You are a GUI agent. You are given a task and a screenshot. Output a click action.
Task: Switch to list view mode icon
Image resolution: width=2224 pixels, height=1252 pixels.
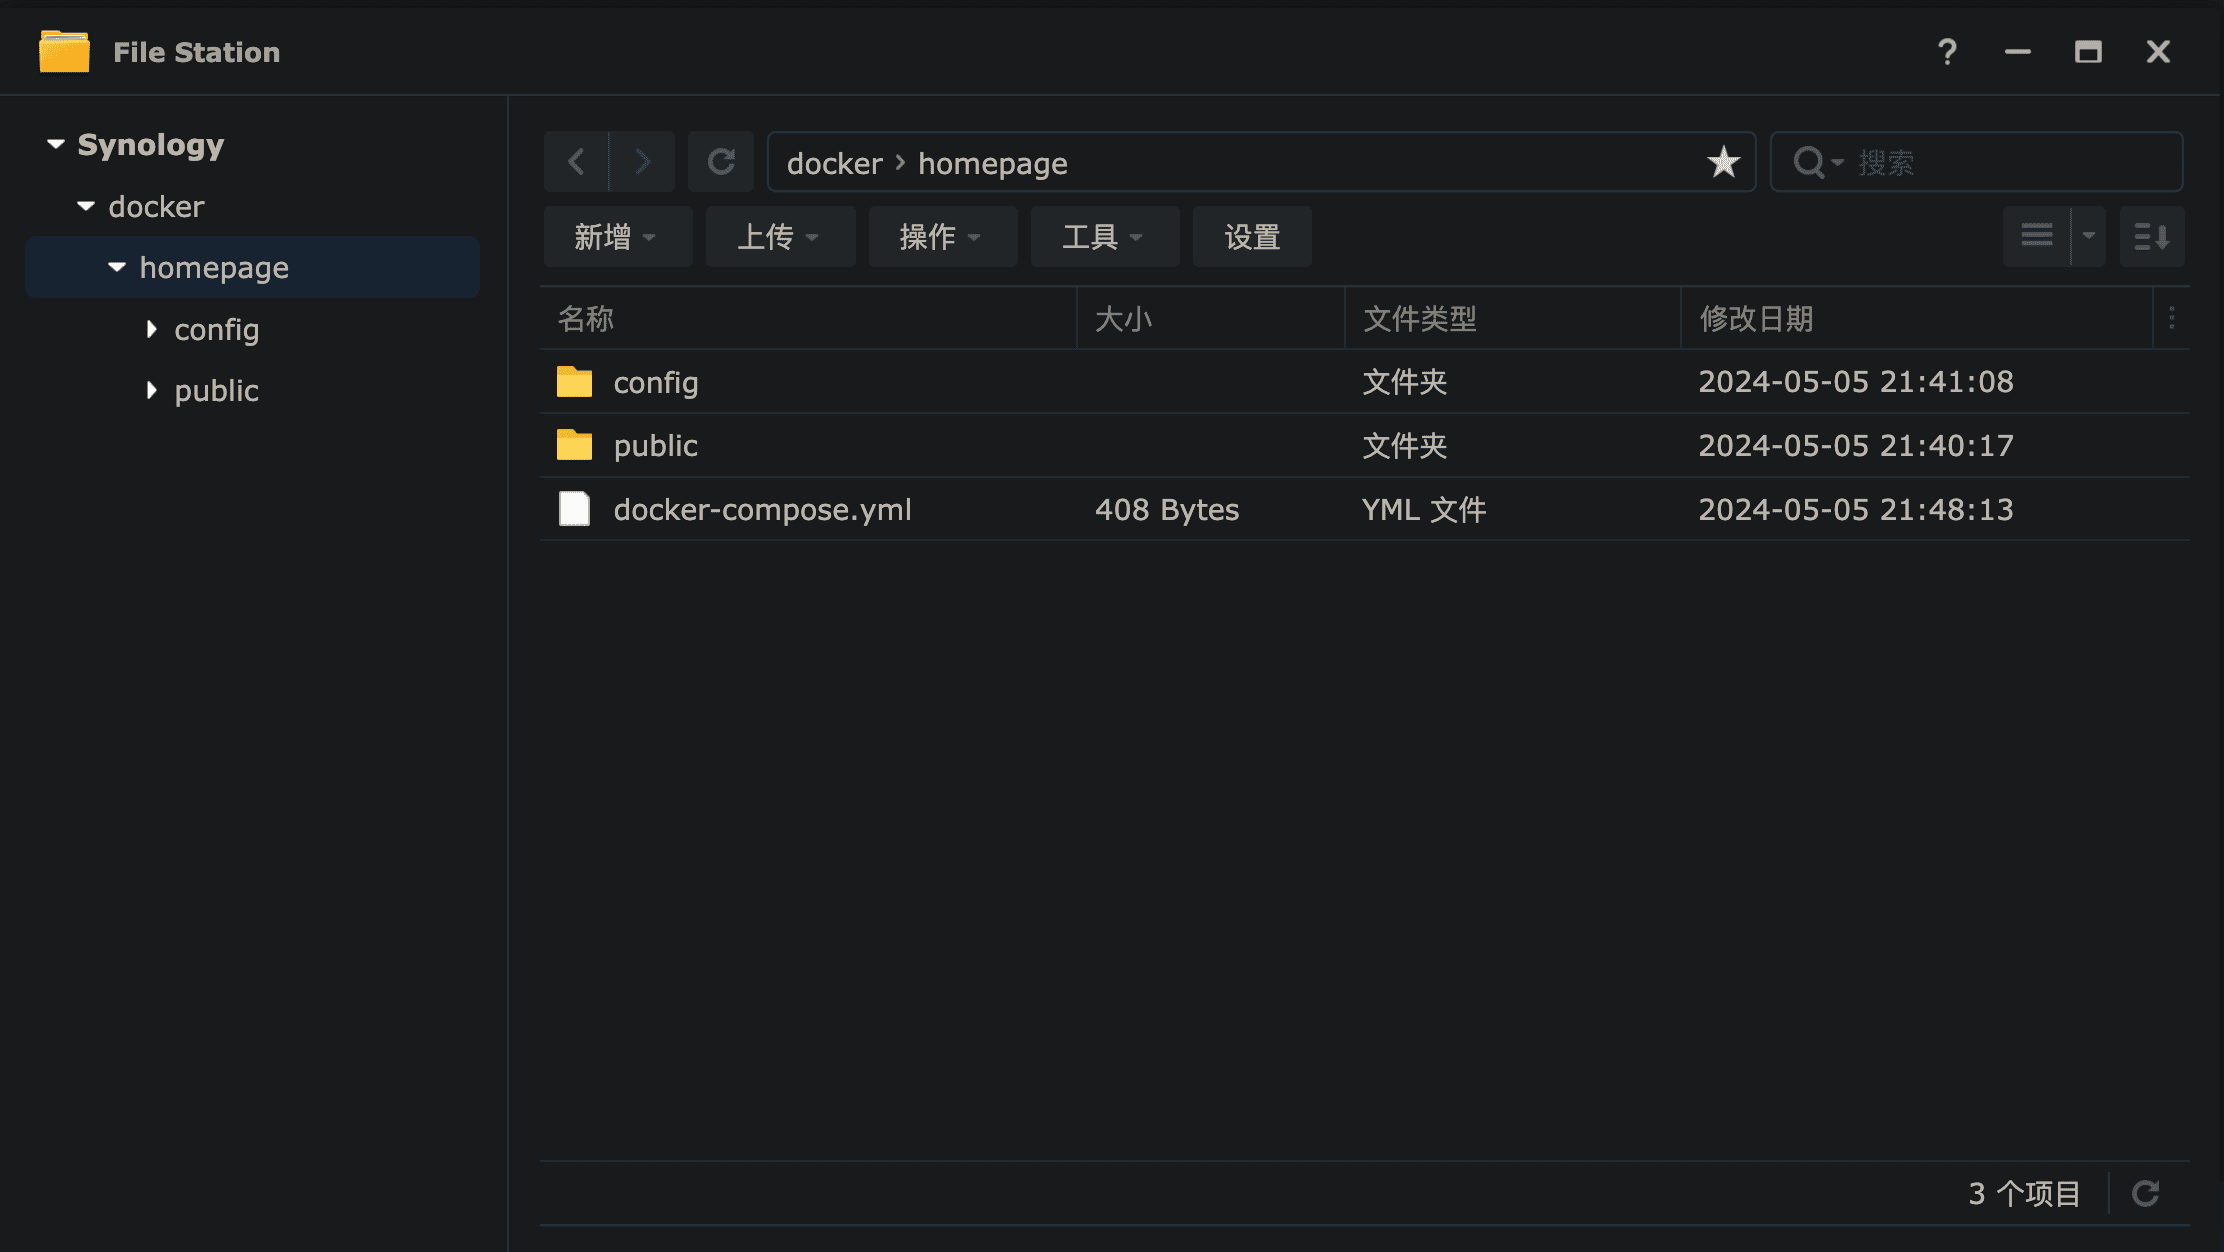2036,237
